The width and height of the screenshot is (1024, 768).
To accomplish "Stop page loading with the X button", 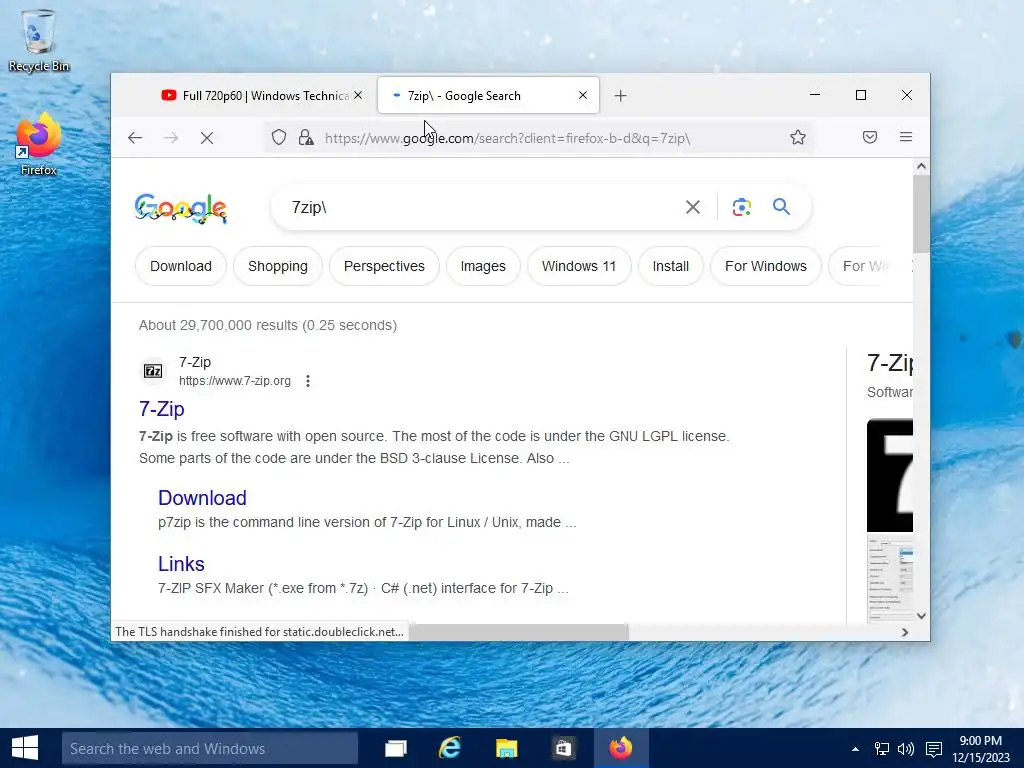I will 207,138.
